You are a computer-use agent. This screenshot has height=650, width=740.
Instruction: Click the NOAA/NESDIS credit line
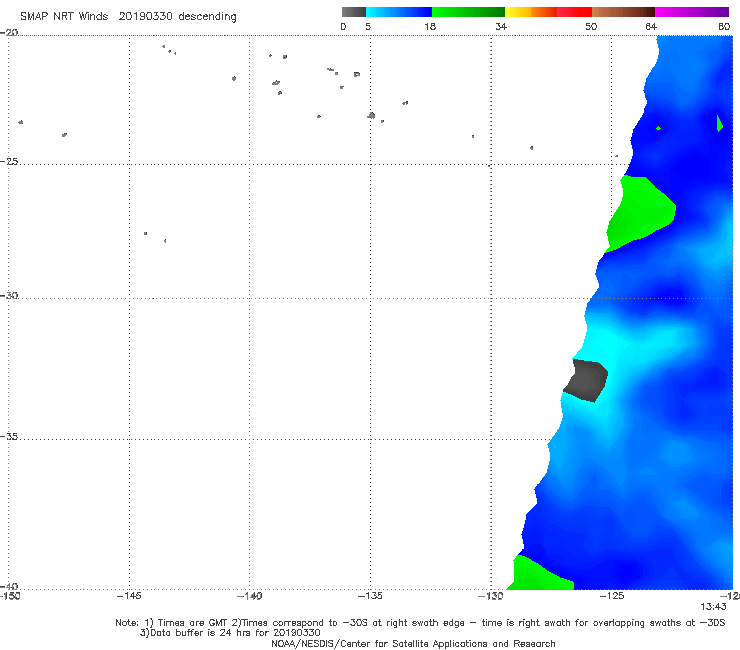[413, 644]
